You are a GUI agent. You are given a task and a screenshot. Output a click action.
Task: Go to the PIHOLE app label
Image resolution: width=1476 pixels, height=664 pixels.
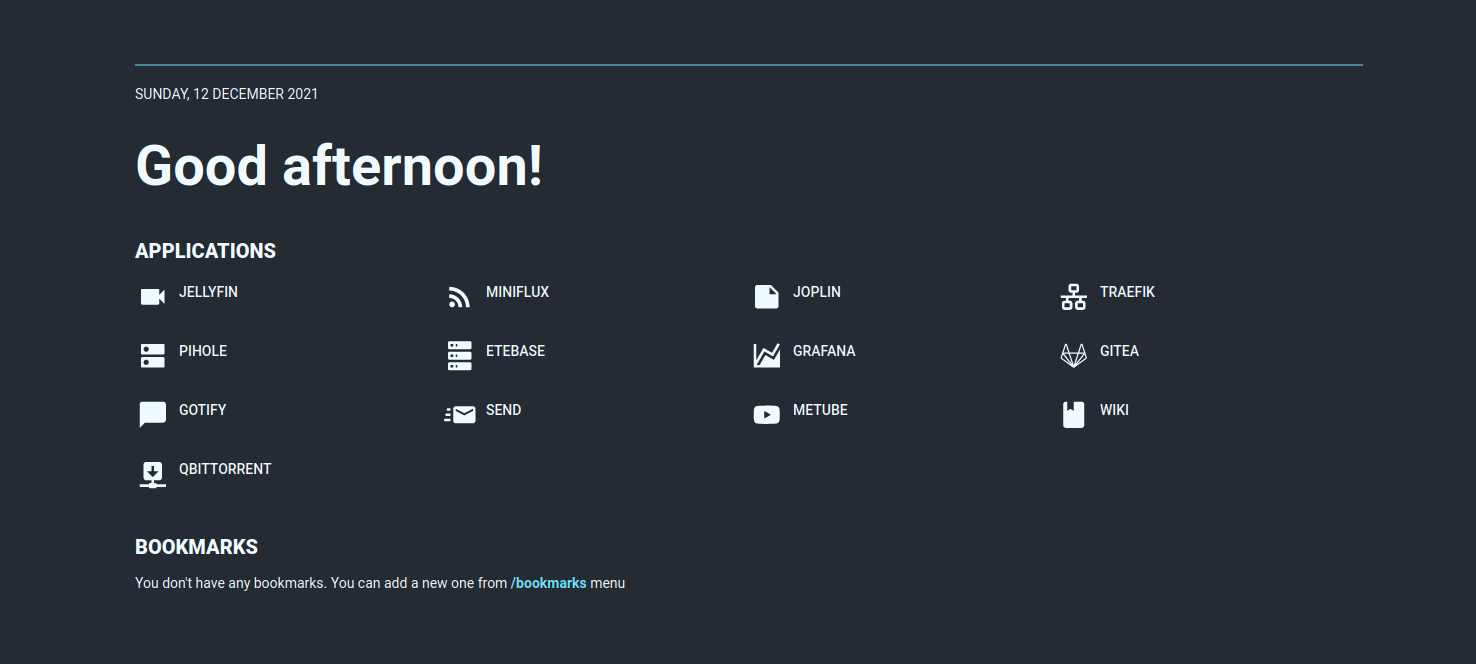[x=203, y=351]
